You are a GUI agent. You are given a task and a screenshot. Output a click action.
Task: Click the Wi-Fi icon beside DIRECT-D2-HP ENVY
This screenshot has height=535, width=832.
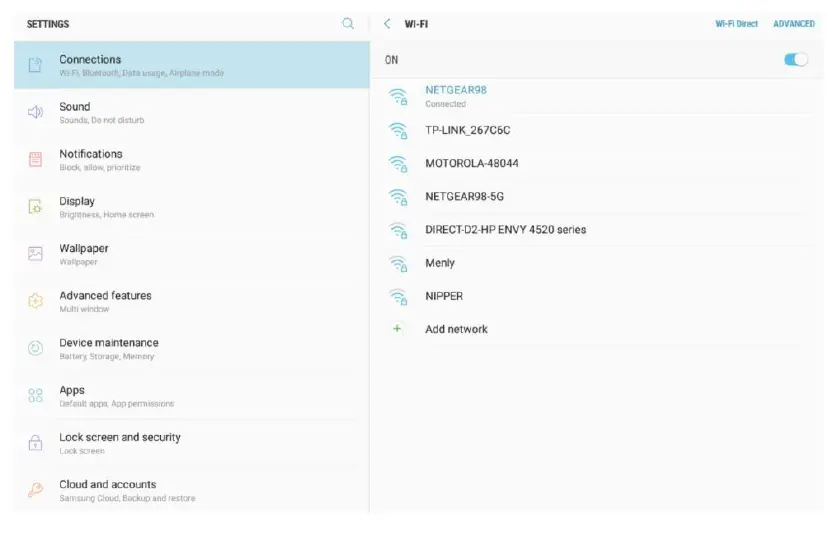point(398,230)
